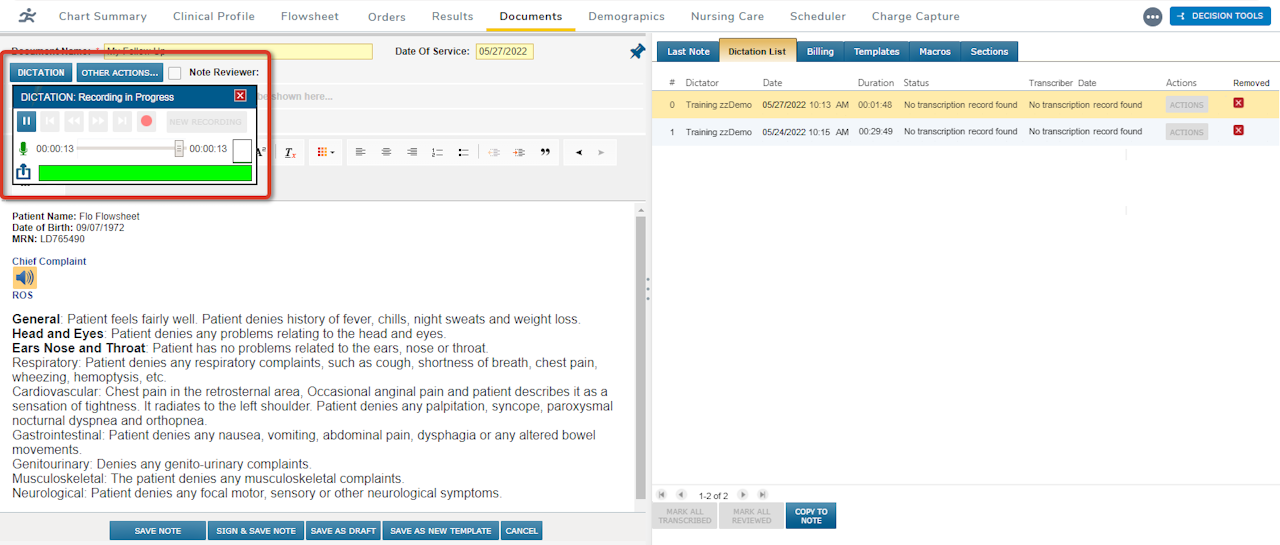Toggle the Note Reviewer checkbox
Screen dimensions: 1280x545
tap(175, 72)
